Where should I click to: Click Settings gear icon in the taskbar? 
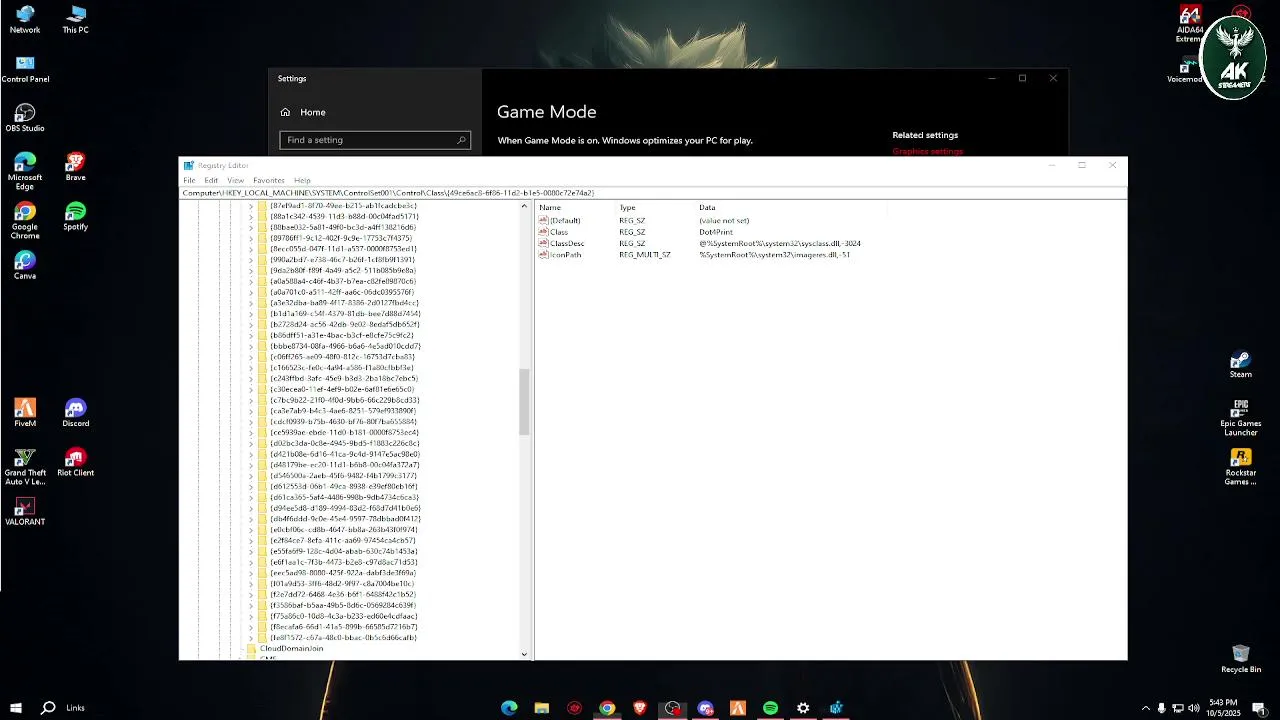coord(803,708)
